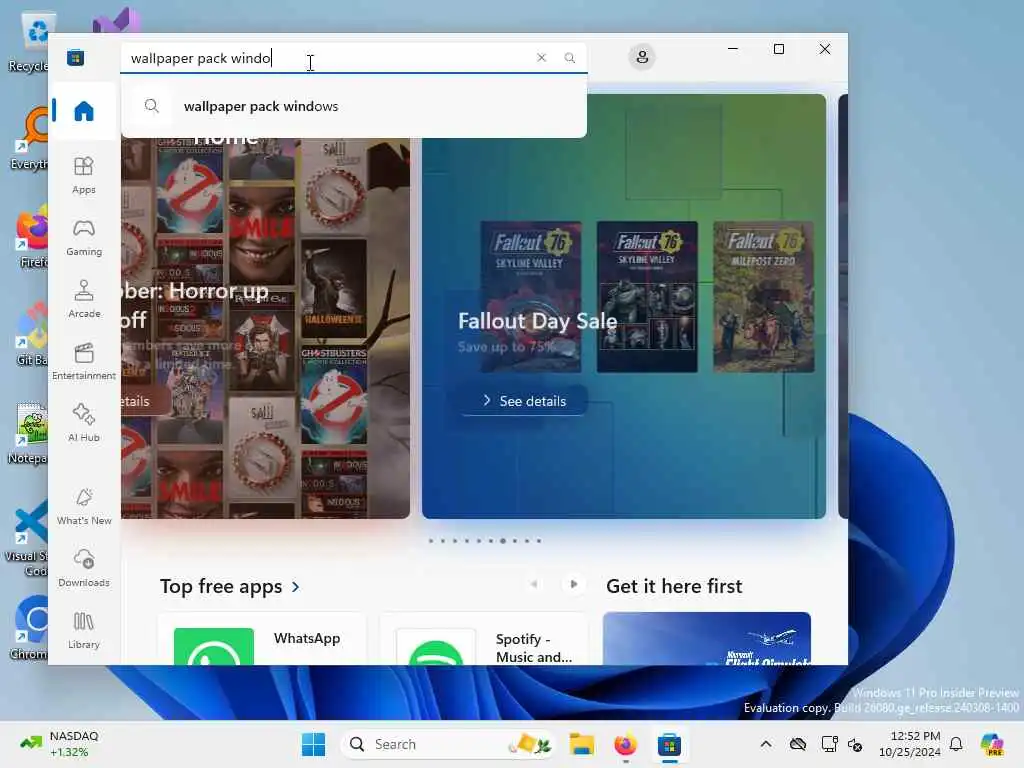Click the magnifier search button in box
Image resolution: width=1024 pixels, height=768 pixels.
click(569, 57)
